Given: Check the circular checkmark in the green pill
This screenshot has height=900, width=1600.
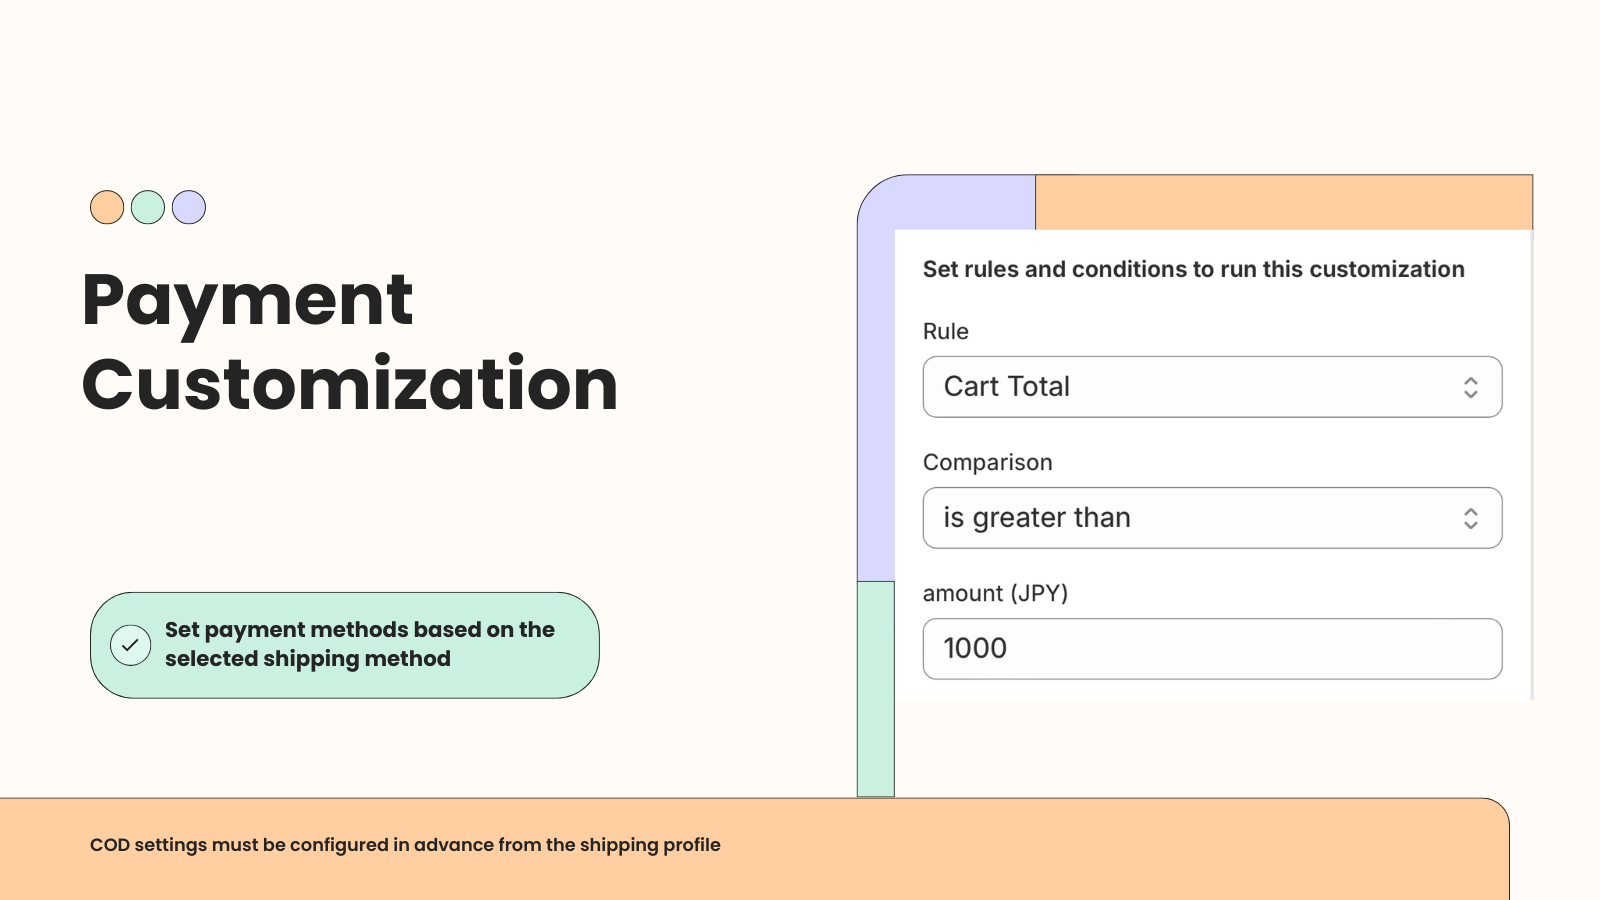Looking at the screenshot, I should (x=131, y=645).
